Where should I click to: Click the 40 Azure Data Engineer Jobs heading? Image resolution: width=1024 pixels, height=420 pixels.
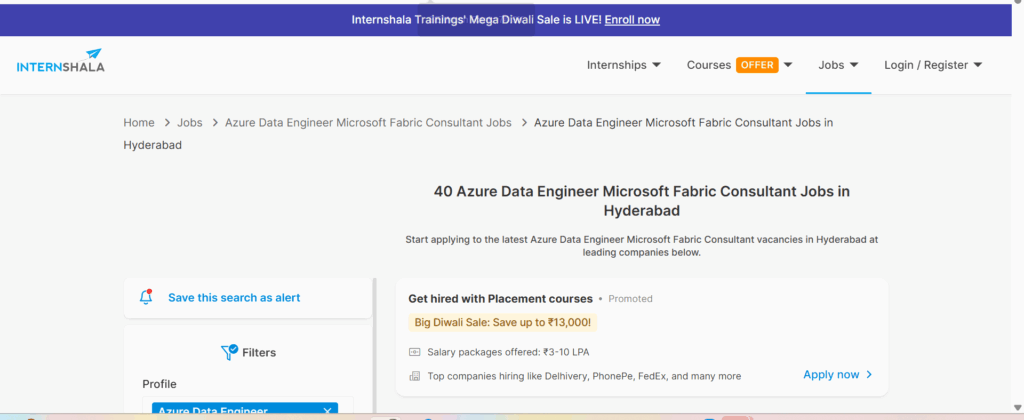point(642,201)
